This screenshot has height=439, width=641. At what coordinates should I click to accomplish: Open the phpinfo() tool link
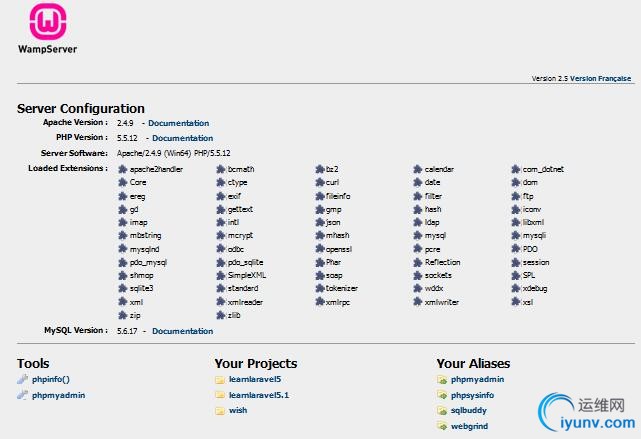[x=51, y=379]
